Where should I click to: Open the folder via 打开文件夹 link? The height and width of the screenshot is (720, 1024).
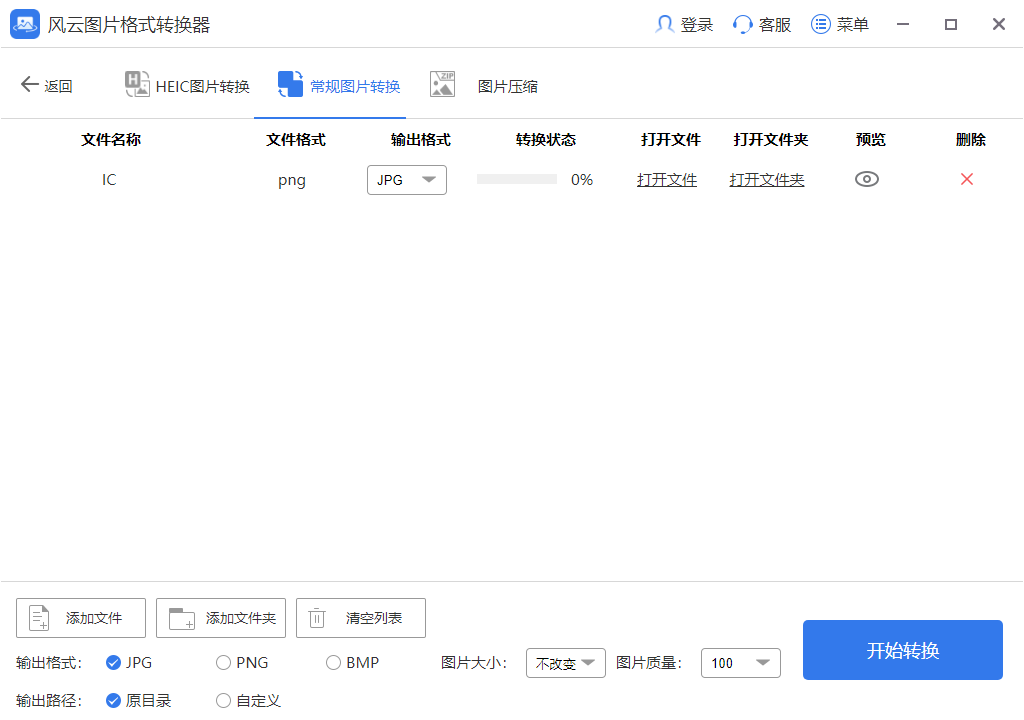pyautogui.click(x=767, y=179)
